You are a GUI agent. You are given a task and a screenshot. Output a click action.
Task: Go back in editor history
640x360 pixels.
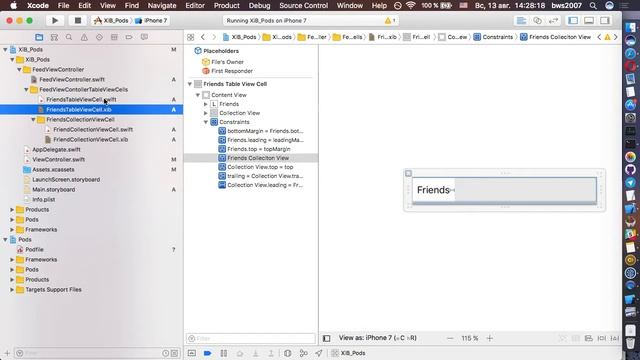click(x=203, y=37)
